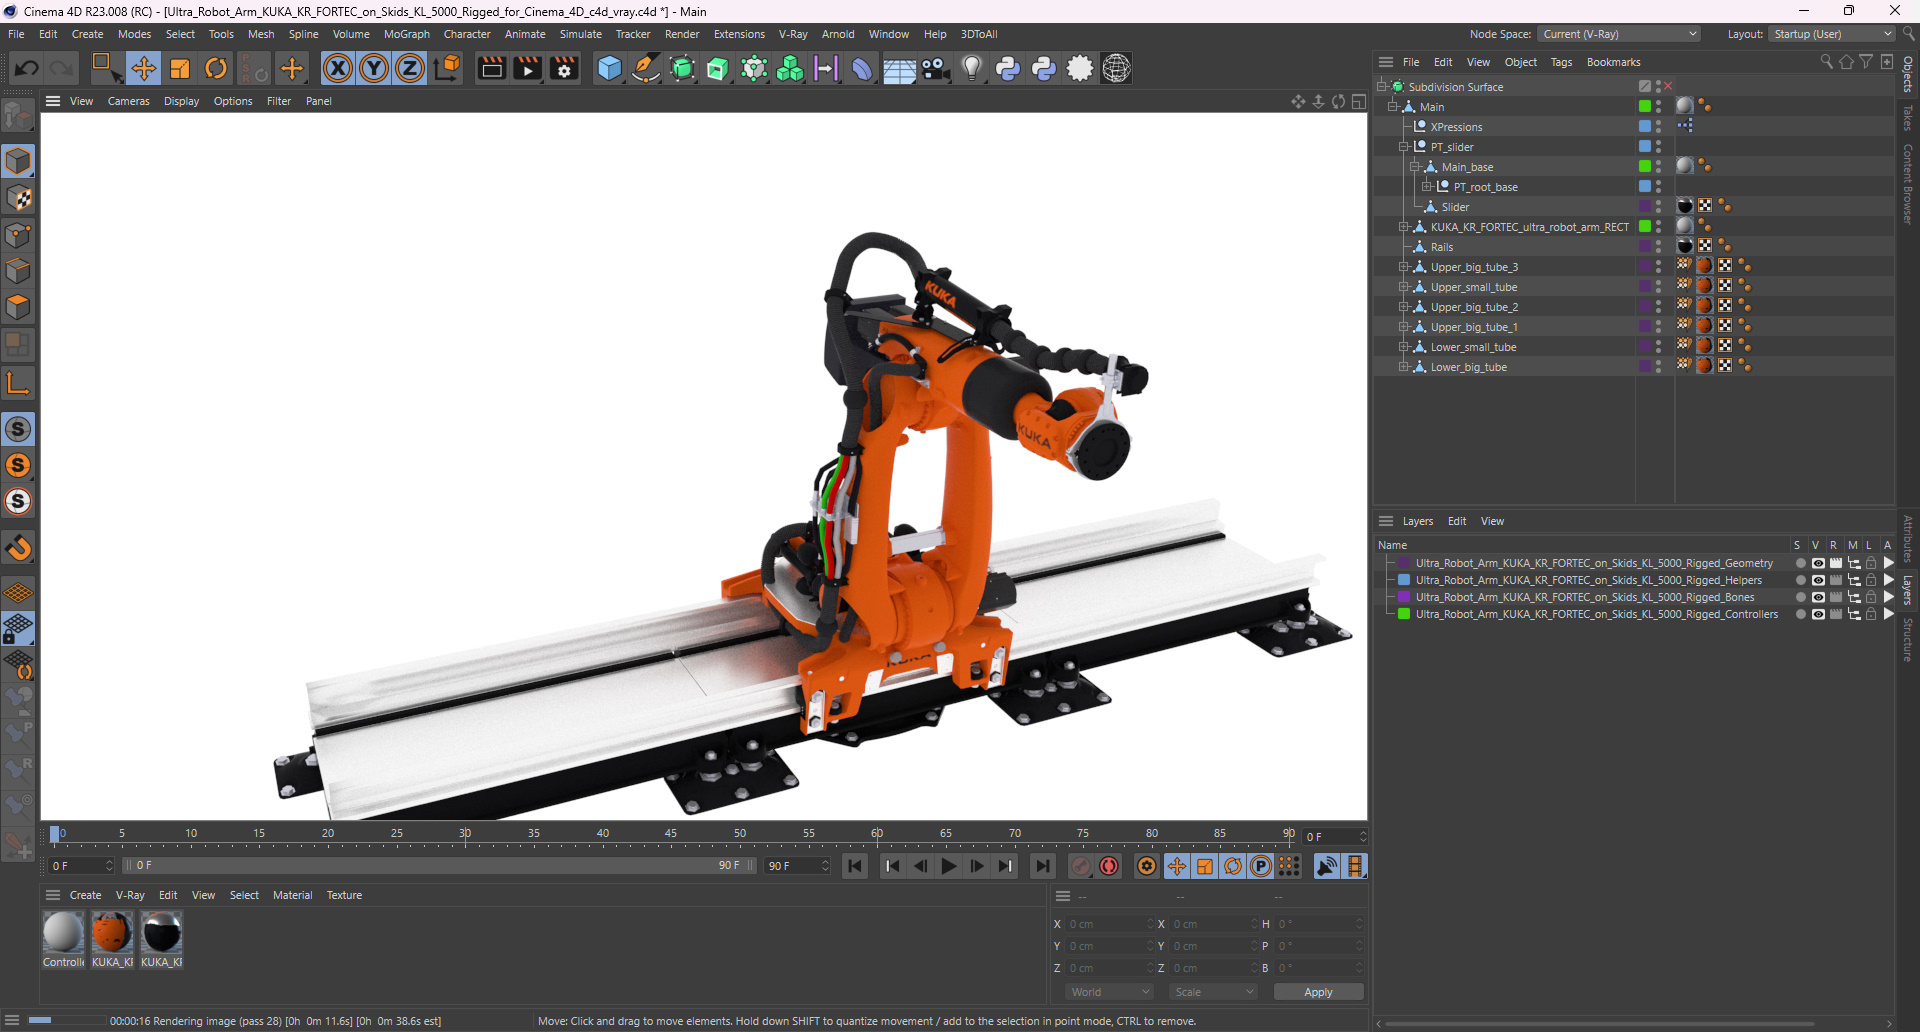Open the Extensions menu
The width and height of the screenshot is (1920, 1032).
(739, 34)
